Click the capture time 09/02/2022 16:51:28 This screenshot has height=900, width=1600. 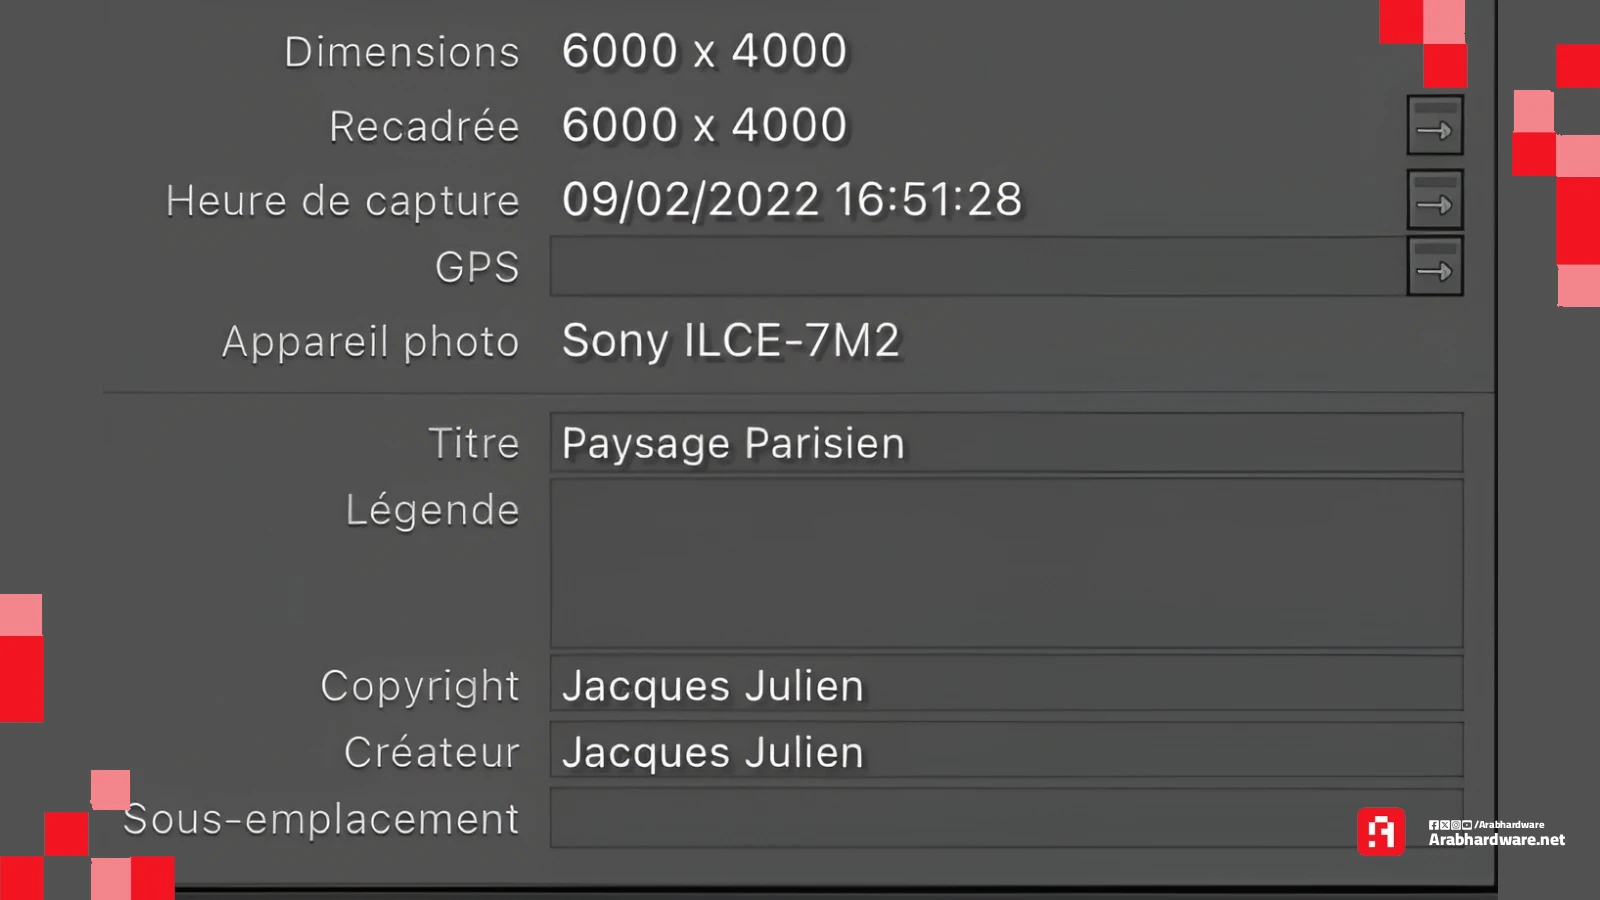pyautogui.click(x=791, y=200)
